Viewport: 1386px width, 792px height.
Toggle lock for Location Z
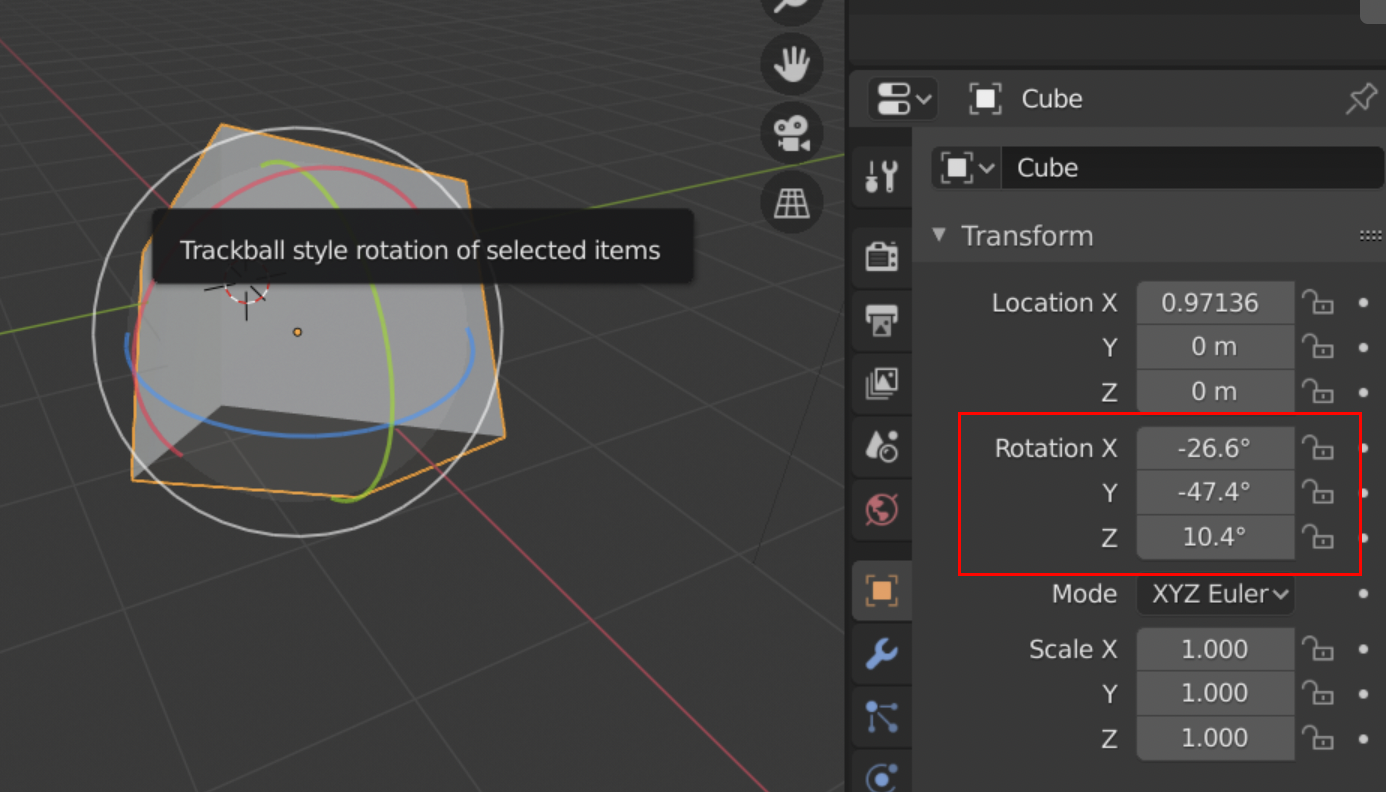pos(1318,390)
